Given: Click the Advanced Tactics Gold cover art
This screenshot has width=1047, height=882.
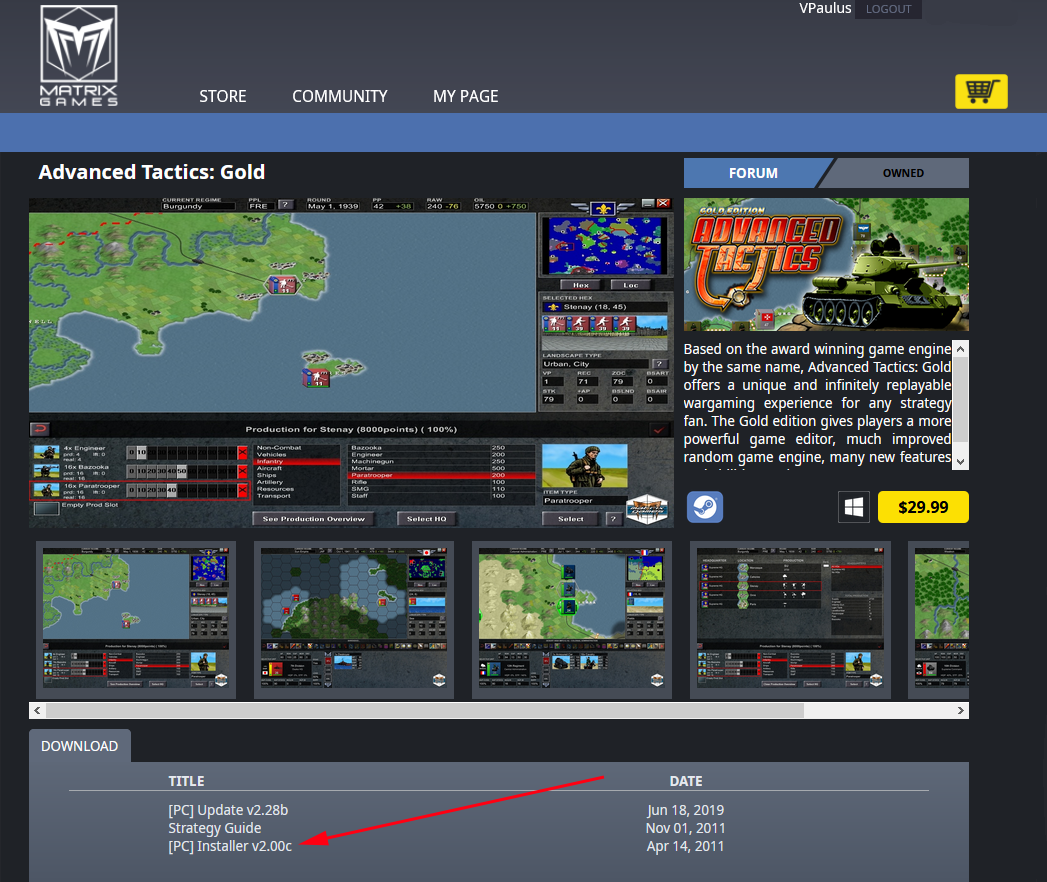Looking at the screenshot, I should (x=826, y=264).
